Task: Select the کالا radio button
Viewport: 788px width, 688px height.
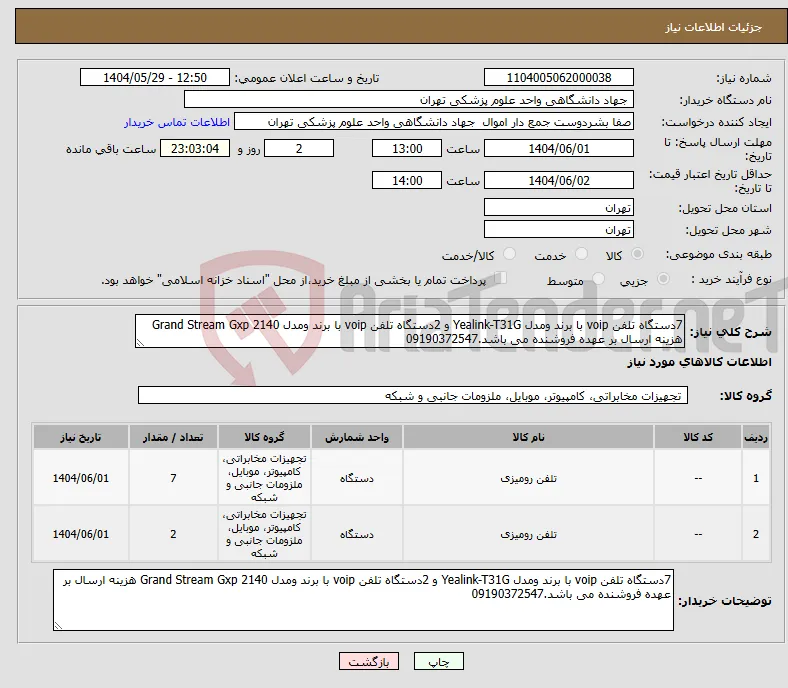Action: (637, 254)
